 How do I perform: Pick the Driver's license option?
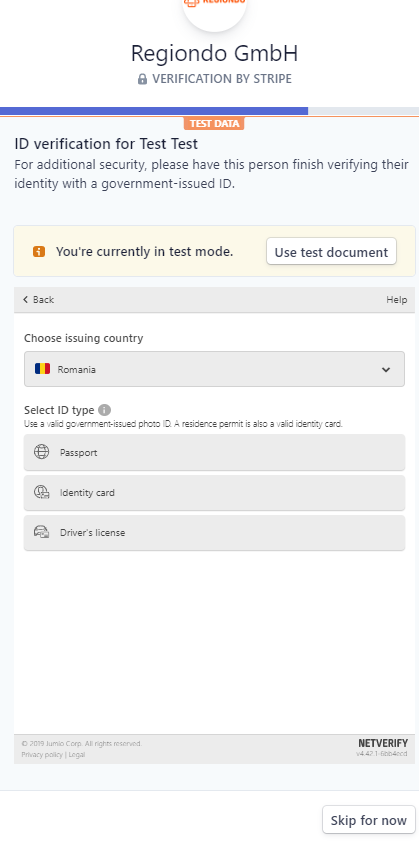point(214,533)
